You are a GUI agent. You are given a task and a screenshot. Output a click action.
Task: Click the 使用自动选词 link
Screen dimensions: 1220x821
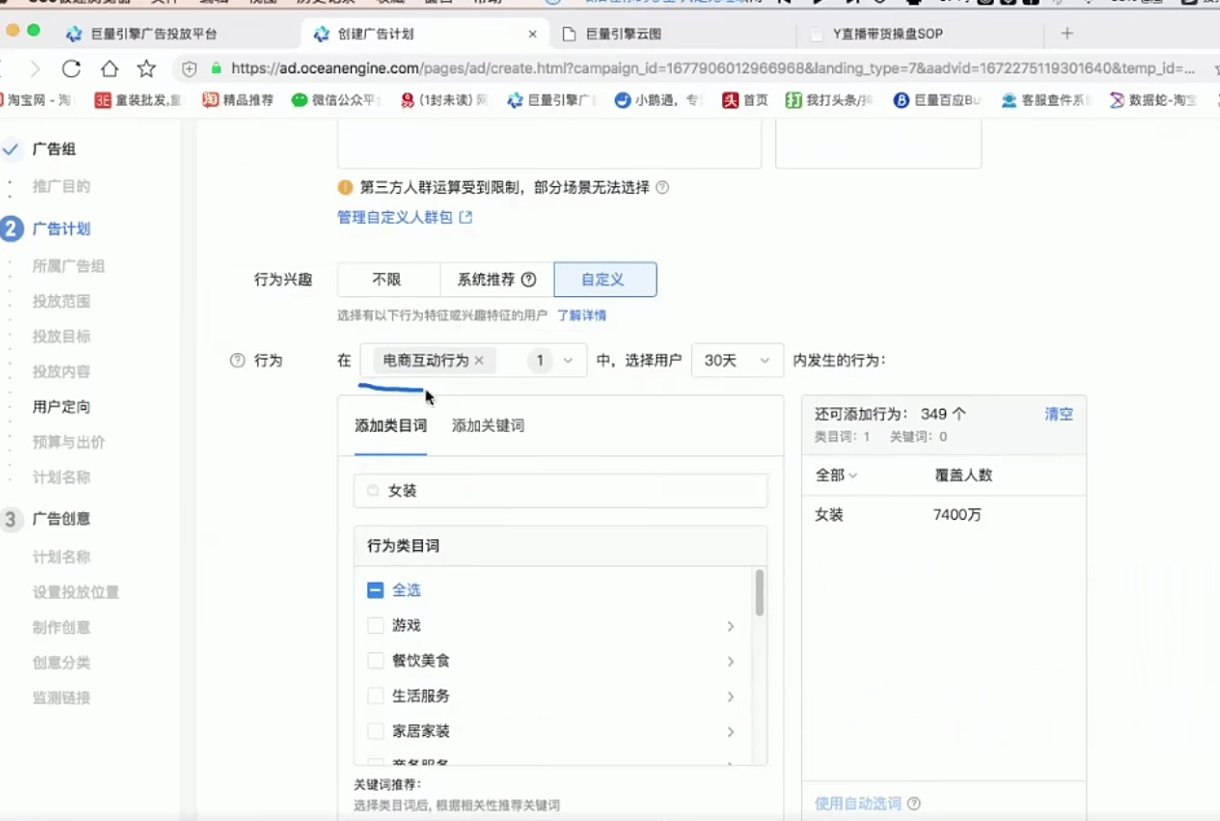coord(858,804)
